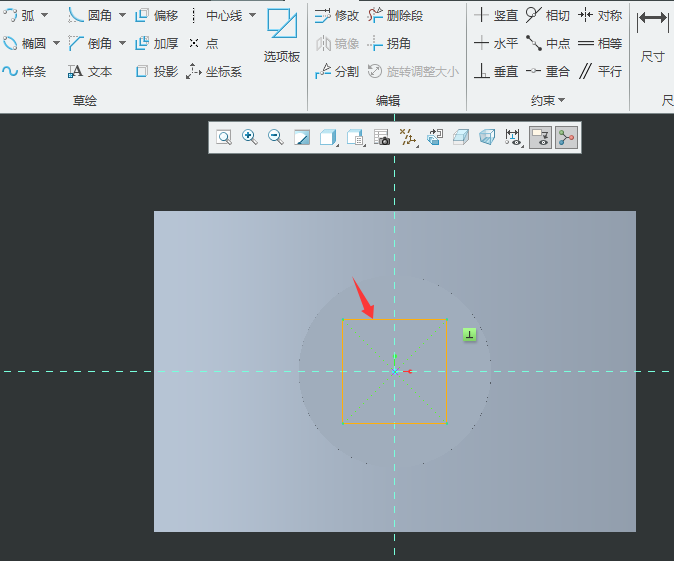Apply the 水平 (horizontal) constraint
The width and height of the screenshot is (674, 561).
(x=496, y=43)
